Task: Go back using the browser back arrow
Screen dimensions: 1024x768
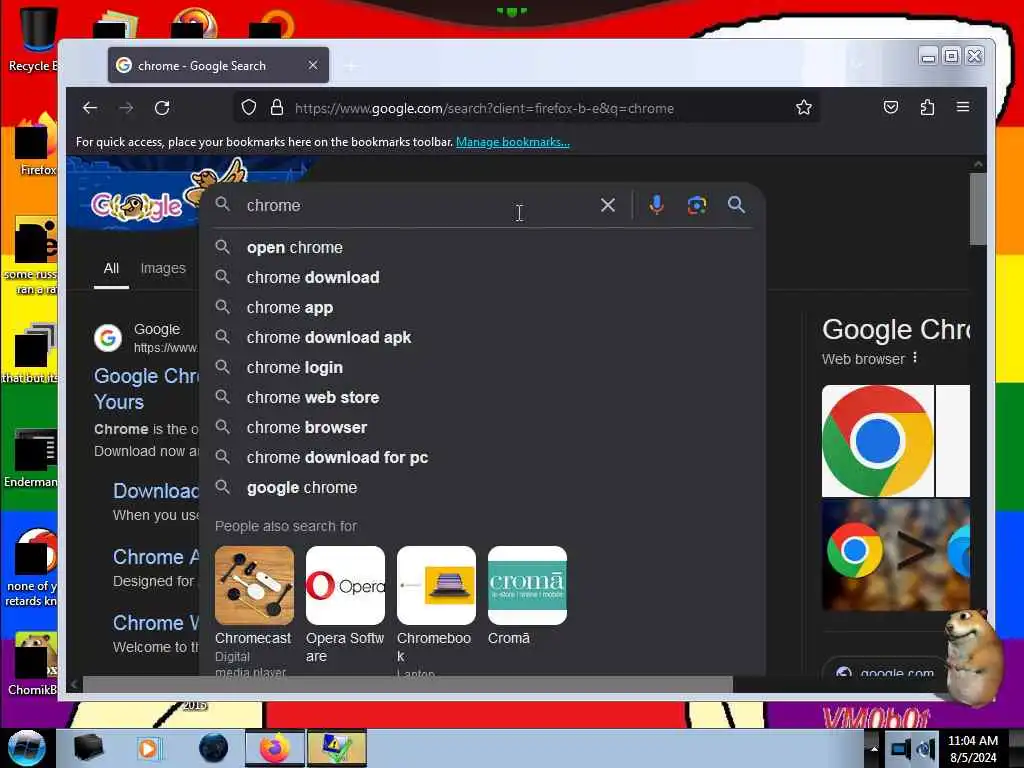Action: pos(90,108)
